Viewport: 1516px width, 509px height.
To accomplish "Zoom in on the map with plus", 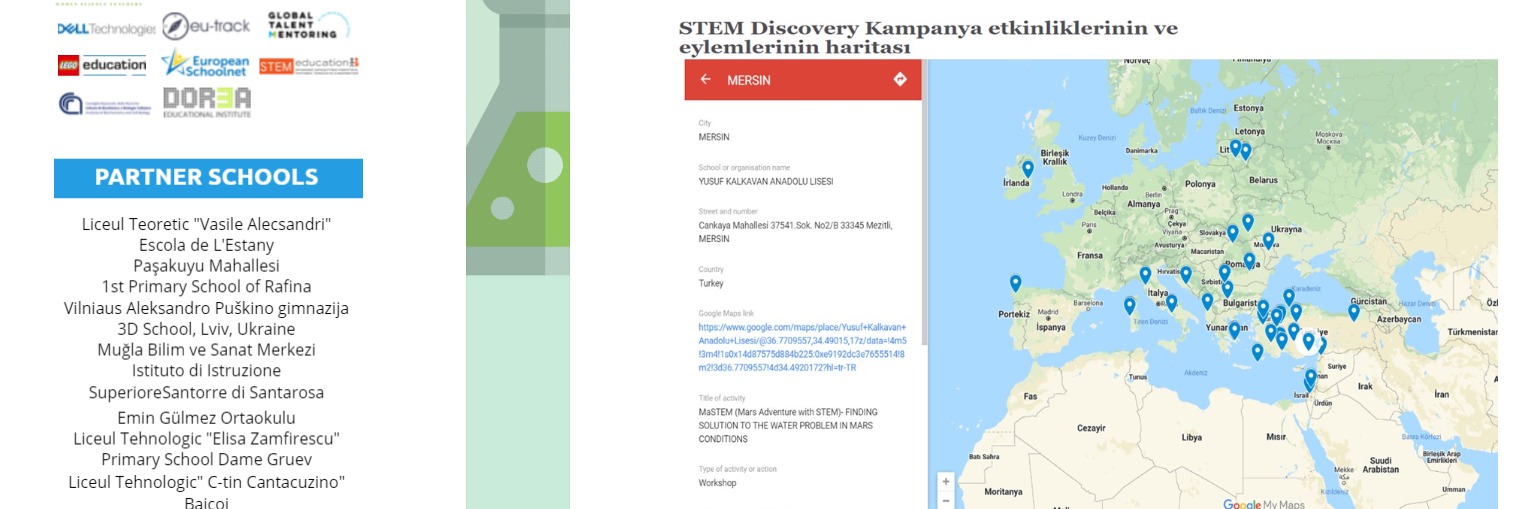I will pyautogui.click(x=946, y=481).
